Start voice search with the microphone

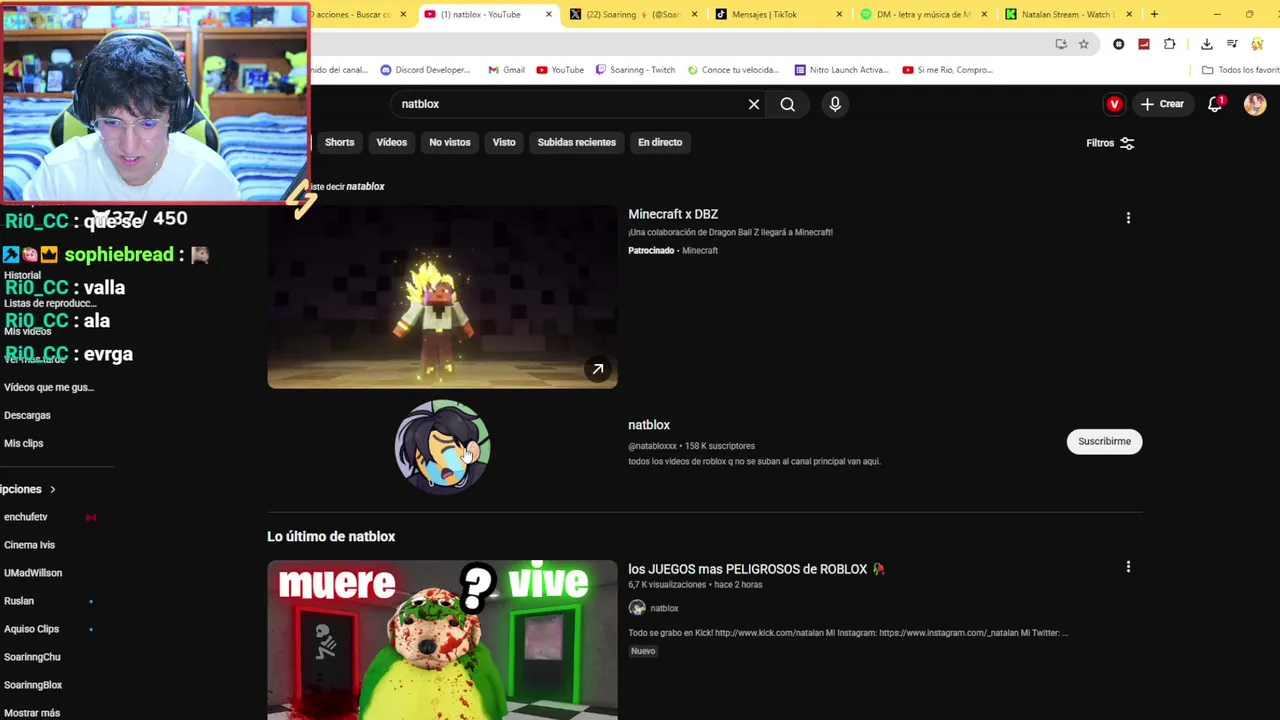(835, 104)
